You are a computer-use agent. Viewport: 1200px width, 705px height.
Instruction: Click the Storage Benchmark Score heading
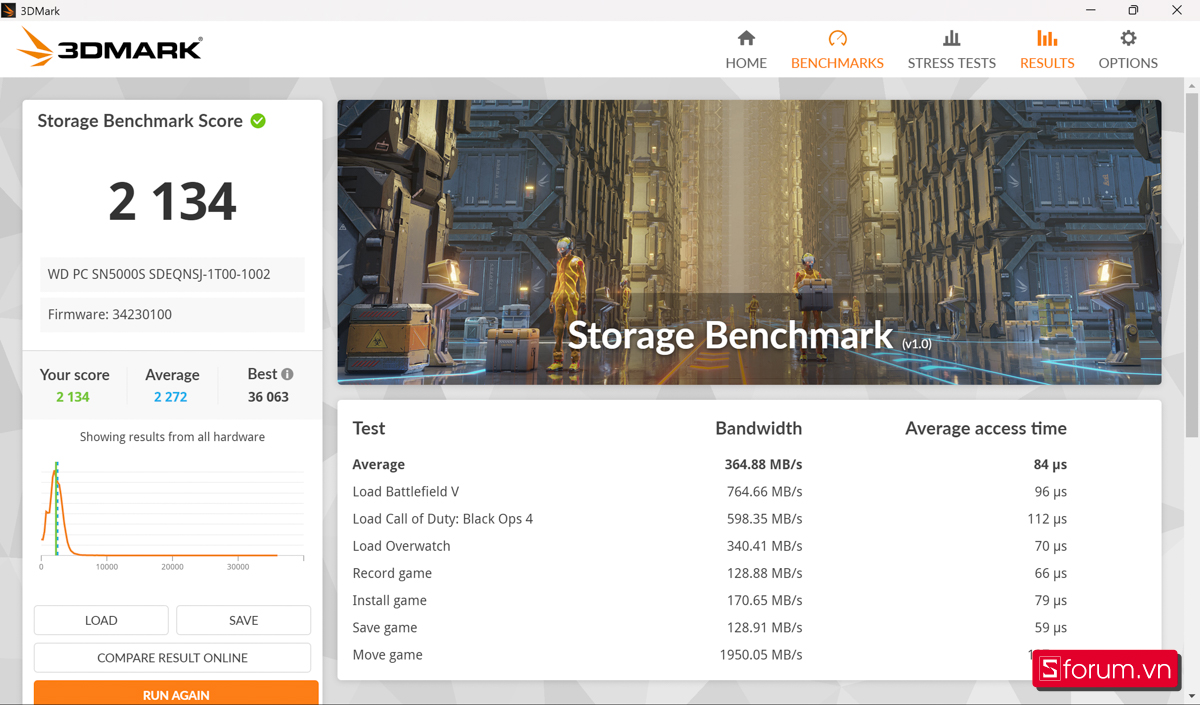pos(140,121)
